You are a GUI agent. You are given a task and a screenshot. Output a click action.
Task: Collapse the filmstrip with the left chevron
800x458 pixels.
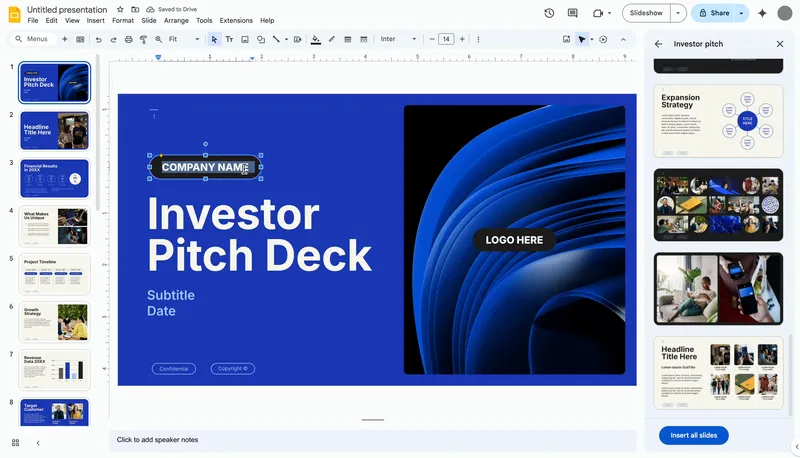(38, 443)
